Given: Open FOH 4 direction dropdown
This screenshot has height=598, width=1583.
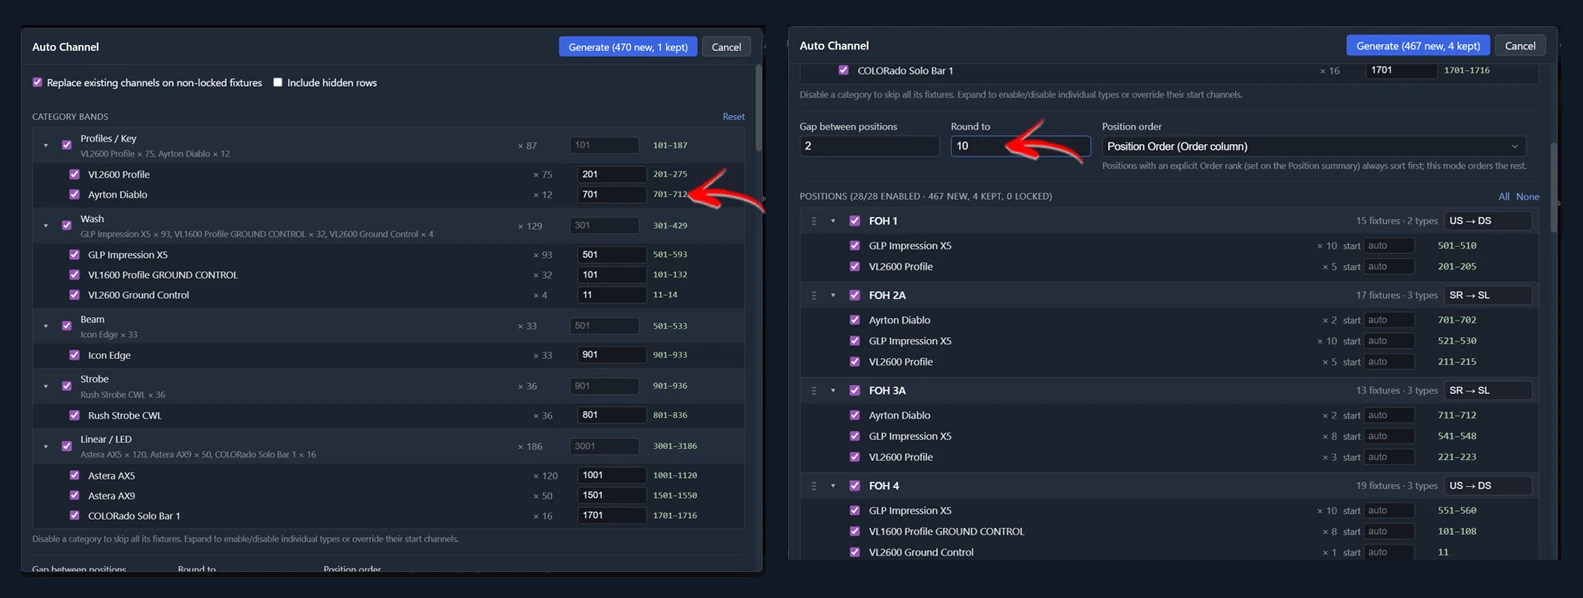Looking at the screenshot, I should coord(1487,486).
